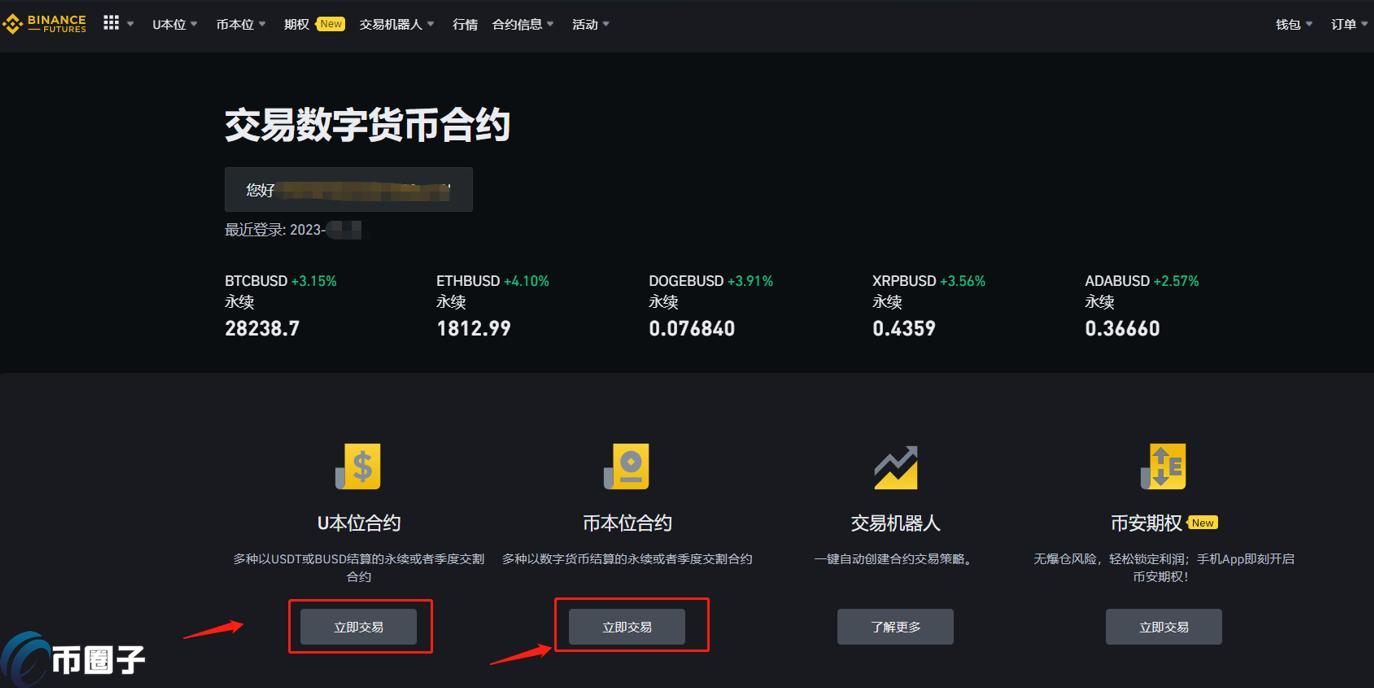Go to the 行情 page

[x=465, y=24]
